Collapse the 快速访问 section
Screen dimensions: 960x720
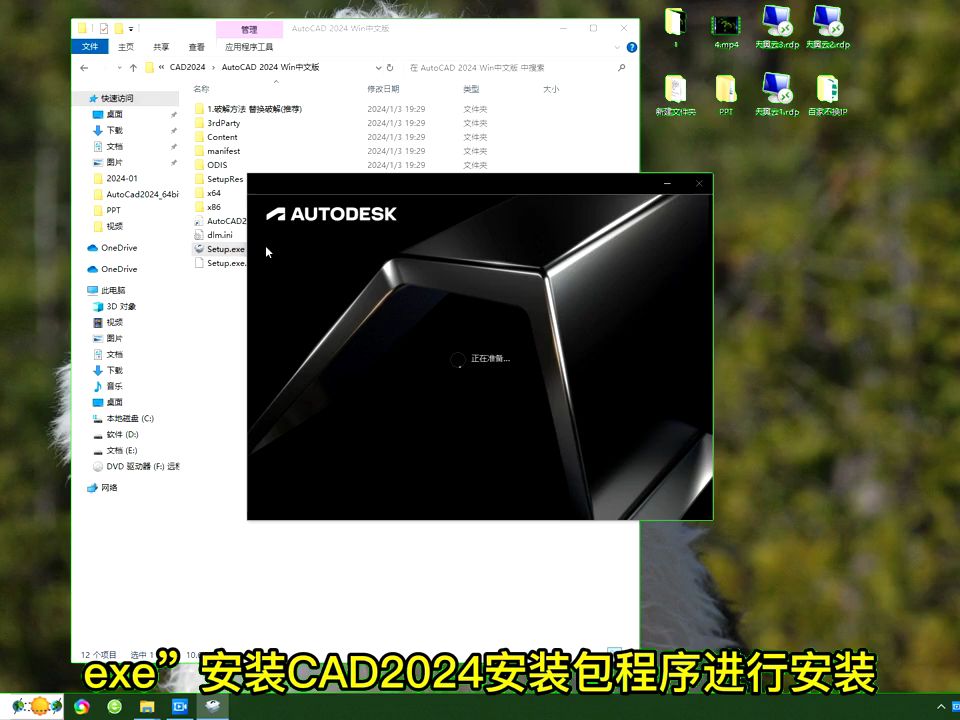click(85, 97)
